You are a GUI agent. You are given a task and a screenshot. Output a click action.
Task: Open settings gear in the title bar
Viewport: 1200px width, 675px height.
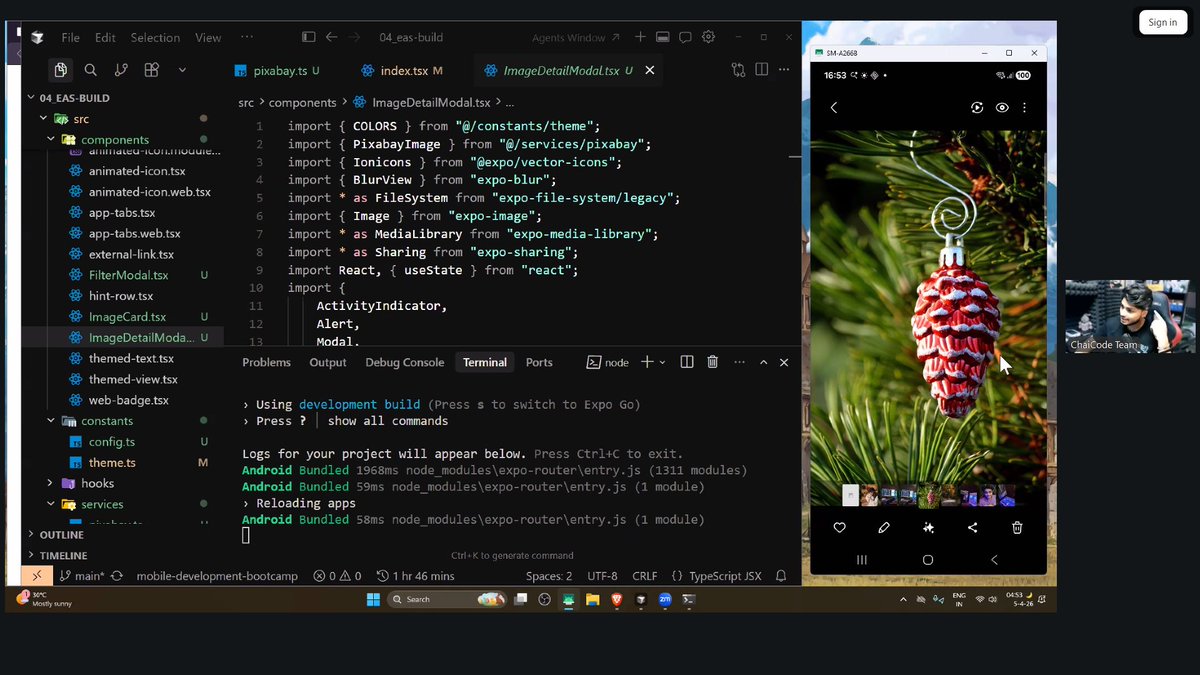[708, 37]
